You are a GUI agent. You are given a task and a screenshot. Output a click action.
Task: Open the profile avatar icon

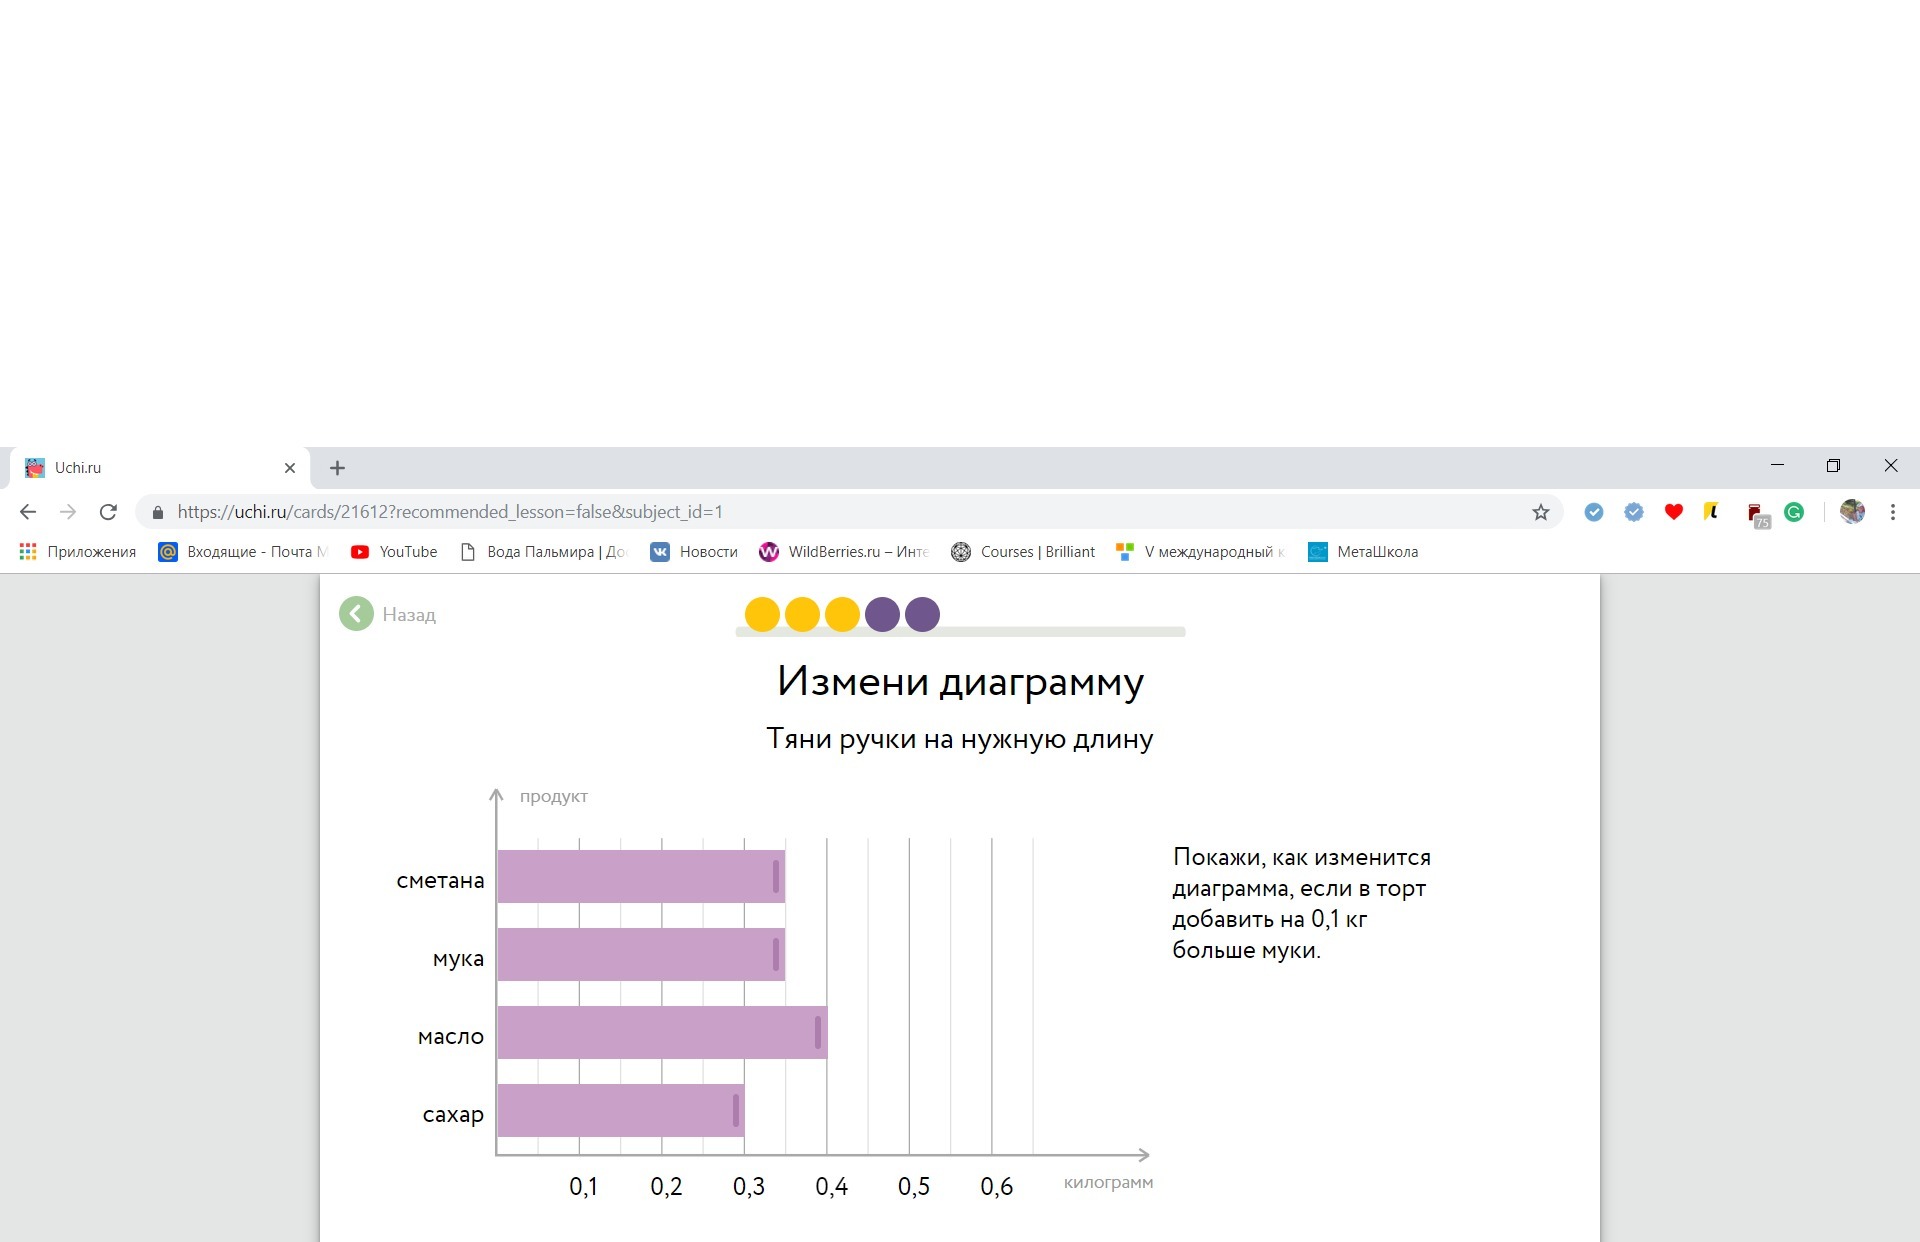(1852, 512)
